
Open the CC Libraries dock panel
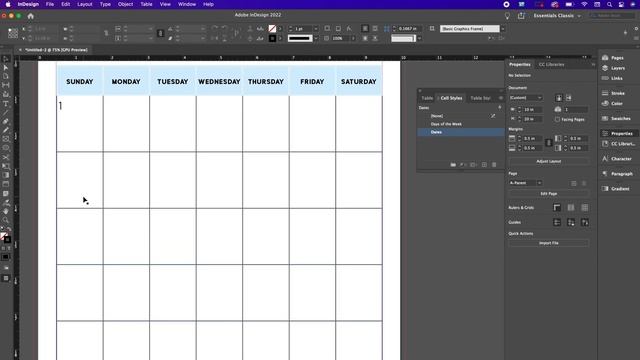618,144
